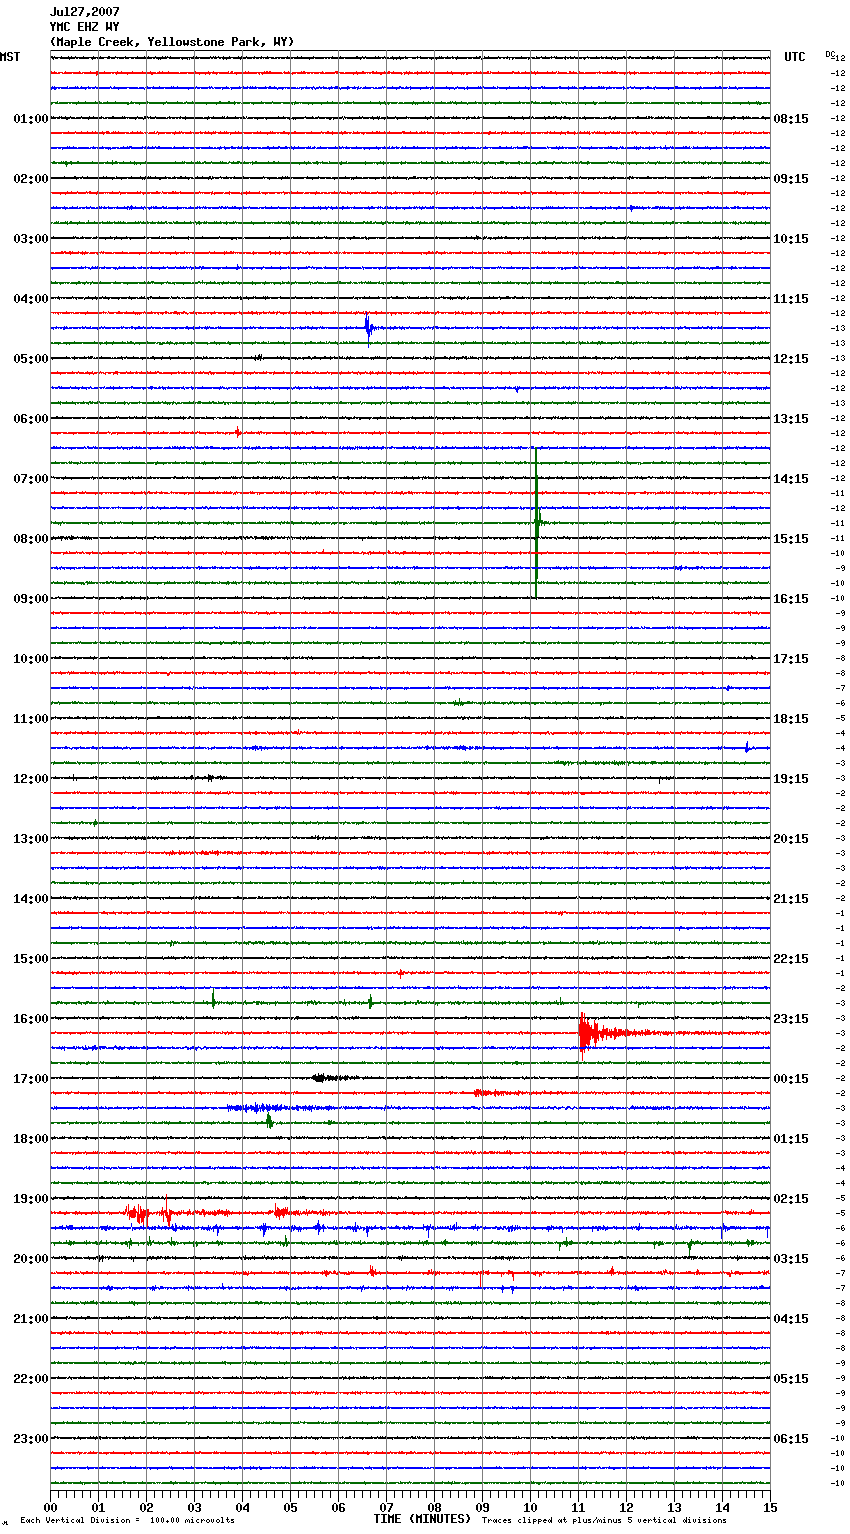The height and width of the screenshot is (1534, 850).
Task: Click the 02:15 UTC row label
Action: tap(791, 1199)
